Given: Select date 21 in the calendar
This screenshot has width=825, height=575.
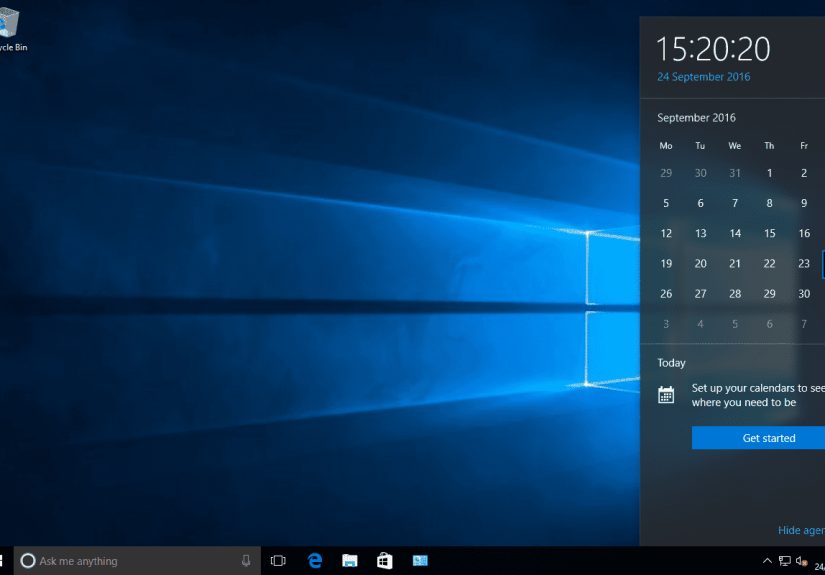Looking at the screenshot, I should pyautogui.click(x=735, y=264).
